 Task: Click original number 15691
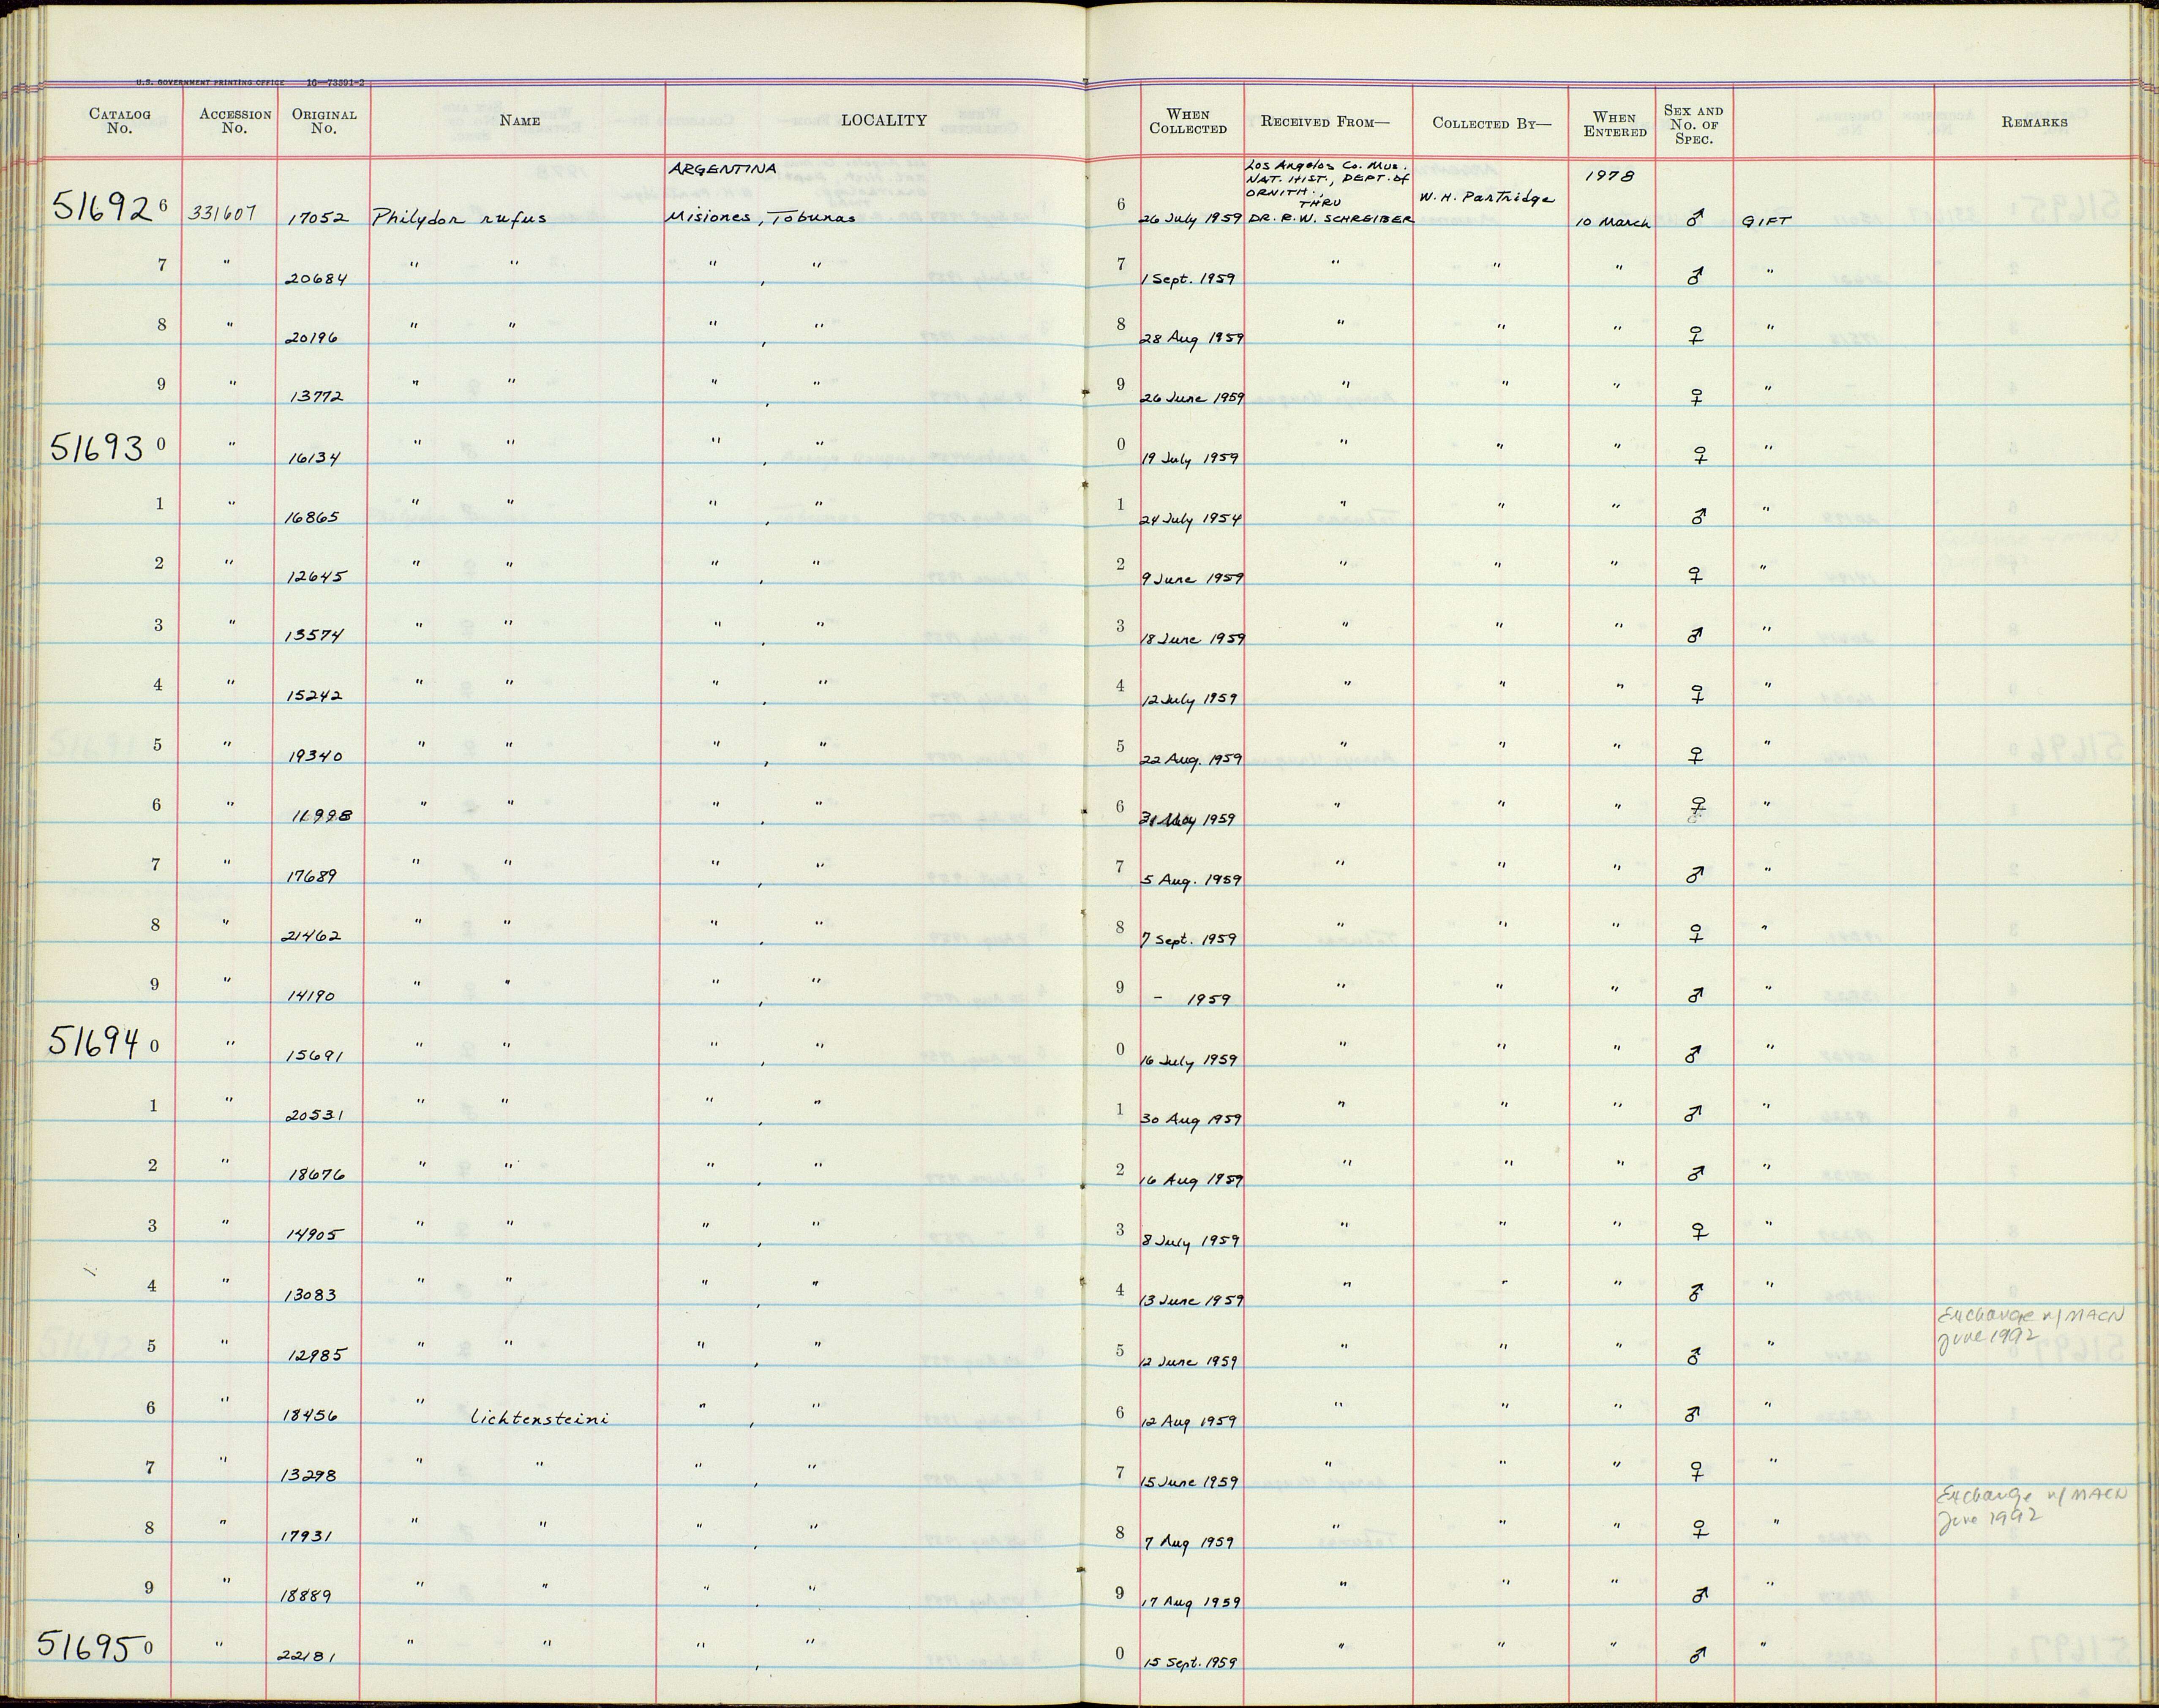coord(314,1056)
